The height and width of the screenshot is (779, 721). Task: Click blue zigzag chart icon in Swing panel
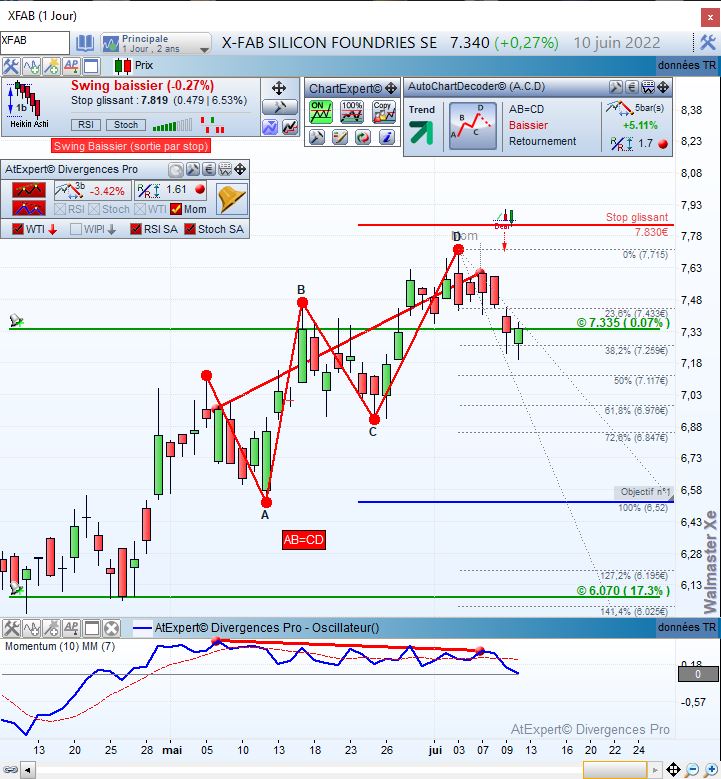[270, 127]
